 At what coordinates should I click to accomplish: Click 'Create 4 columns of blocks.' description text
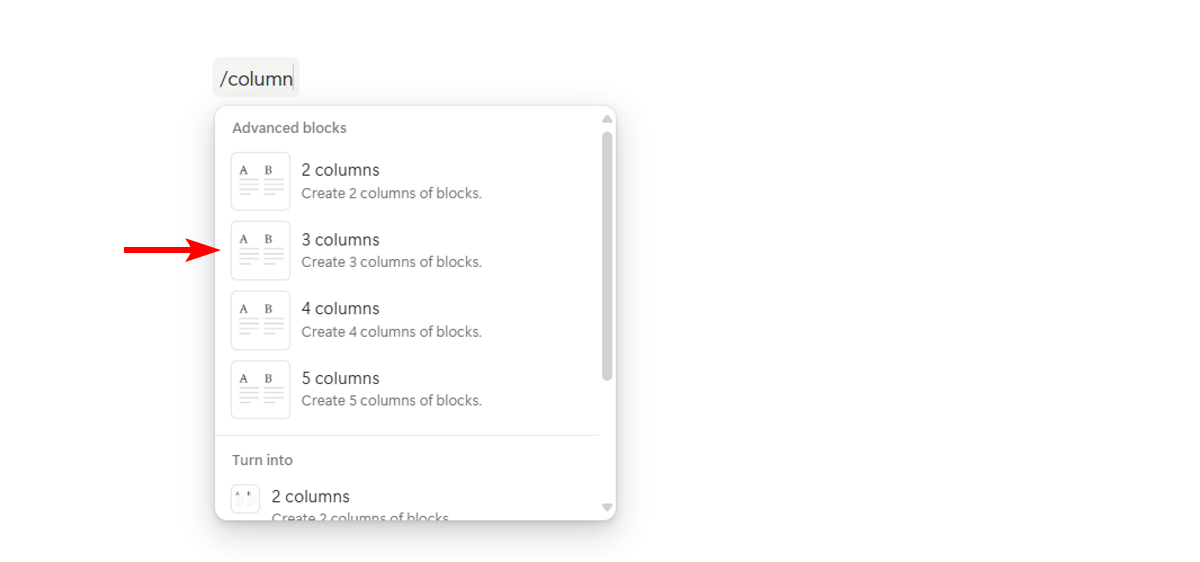[392, 331]
